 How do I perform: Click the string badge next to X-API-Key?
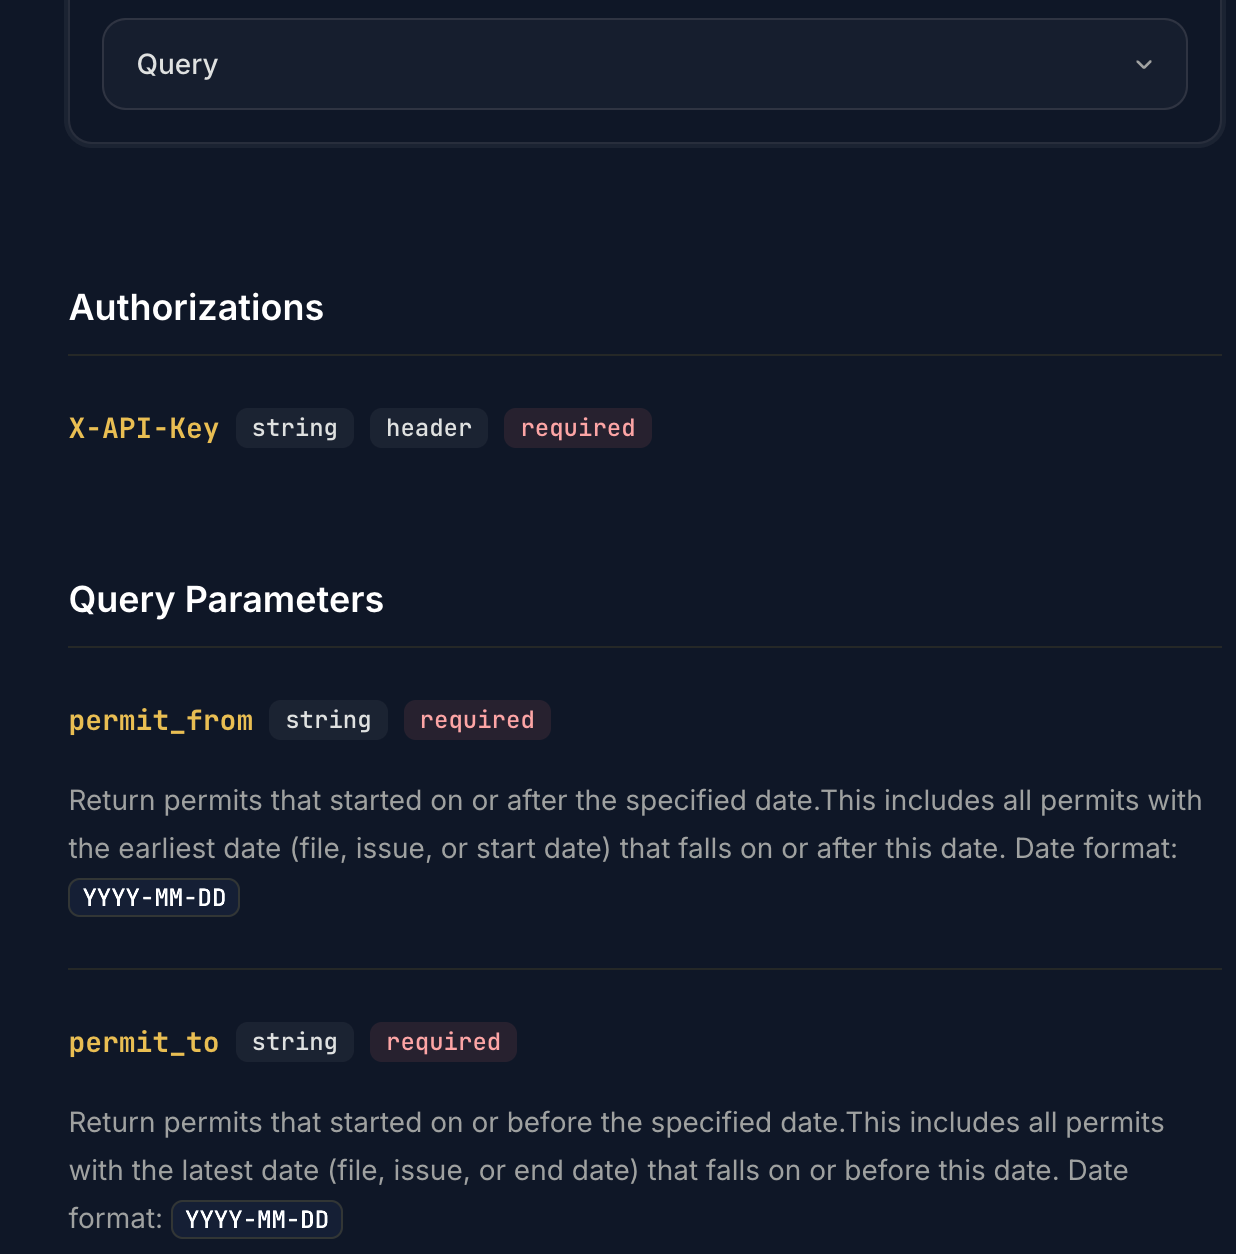pos(294,428)
